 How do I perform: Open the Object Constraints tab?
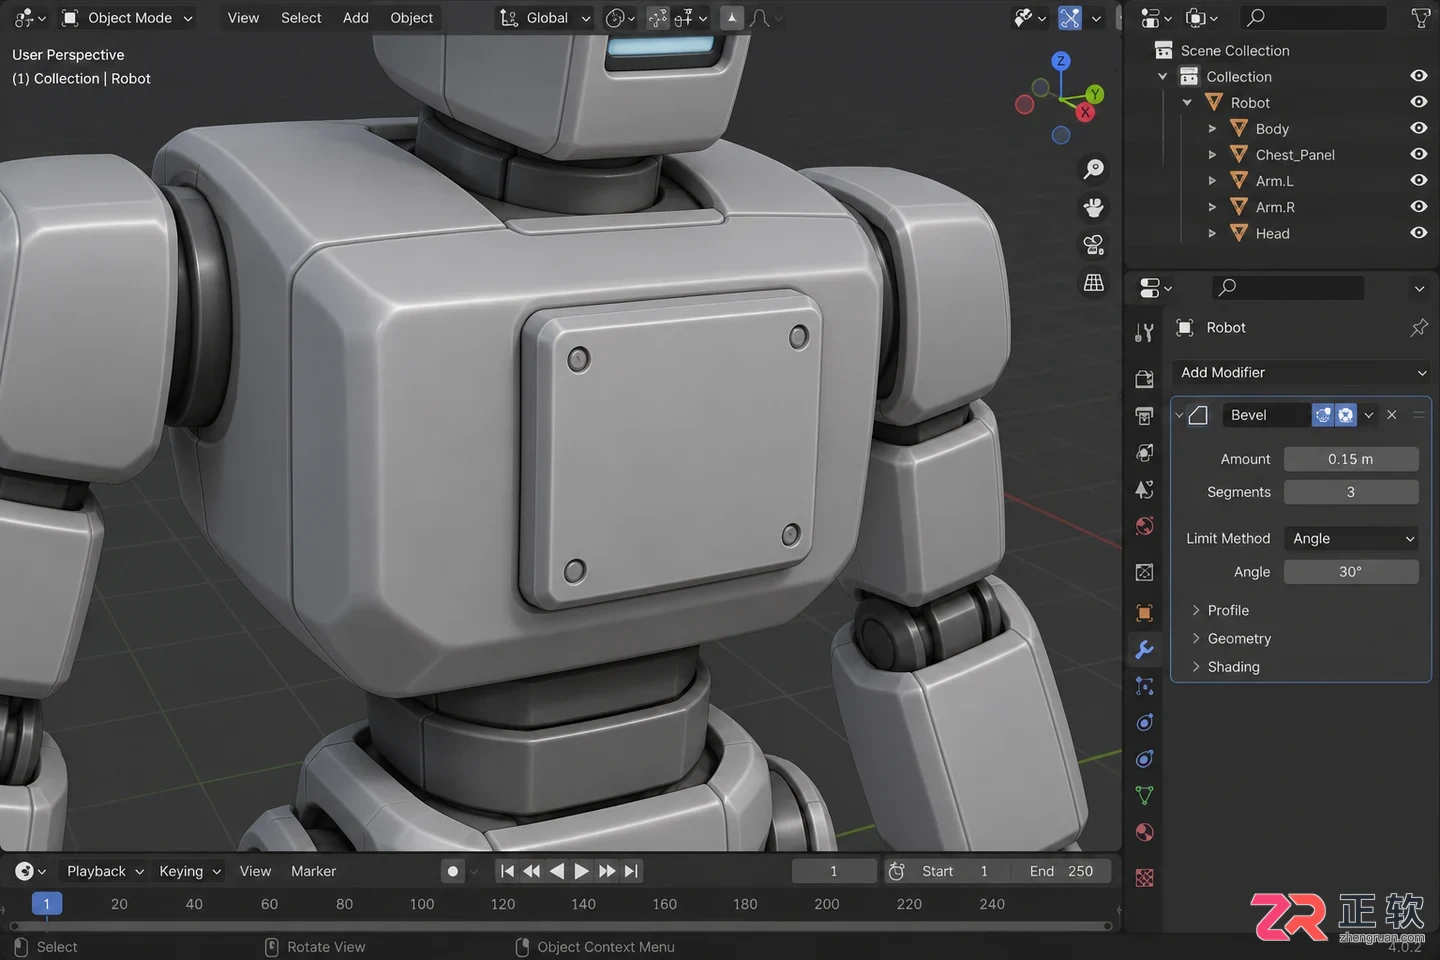(1145, 759)
